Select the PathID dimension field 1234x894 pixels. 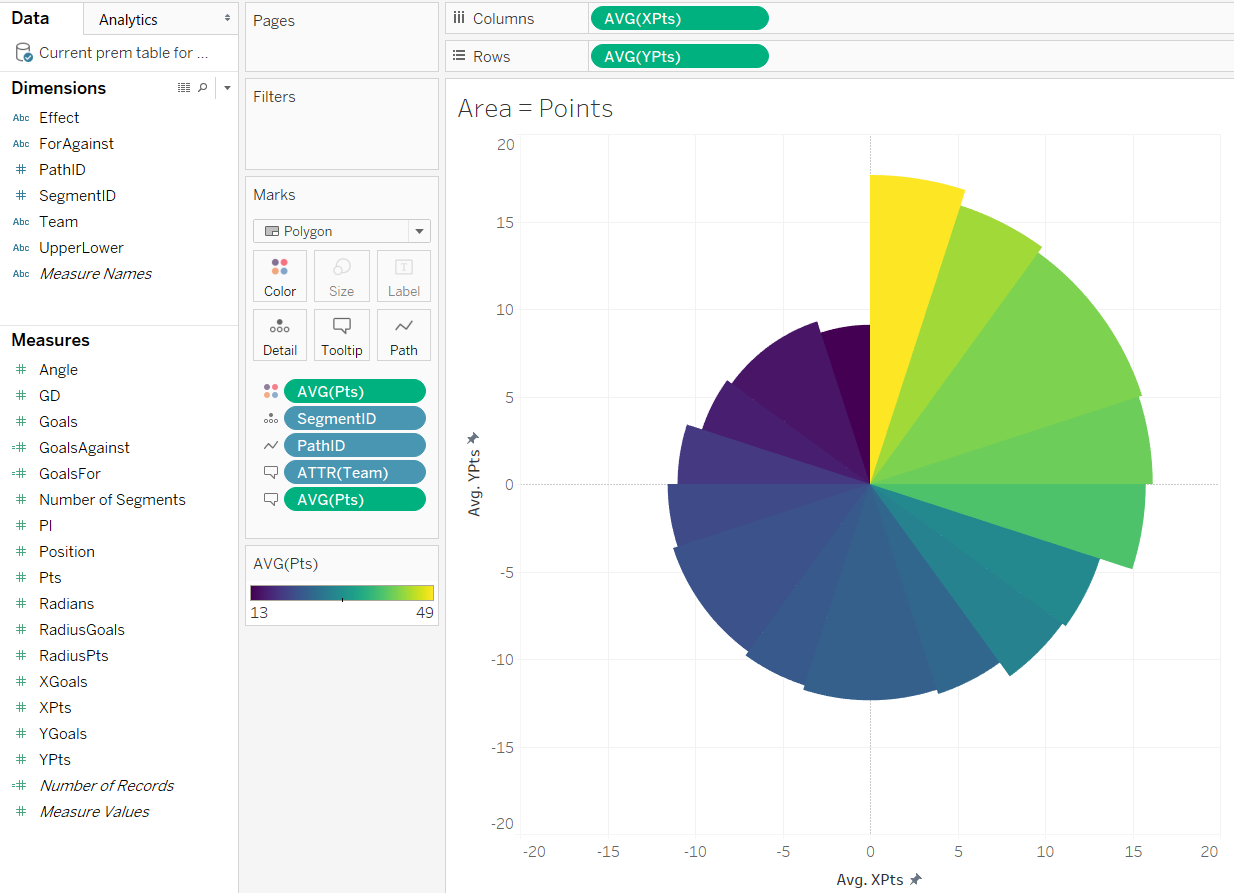[62, 169]
